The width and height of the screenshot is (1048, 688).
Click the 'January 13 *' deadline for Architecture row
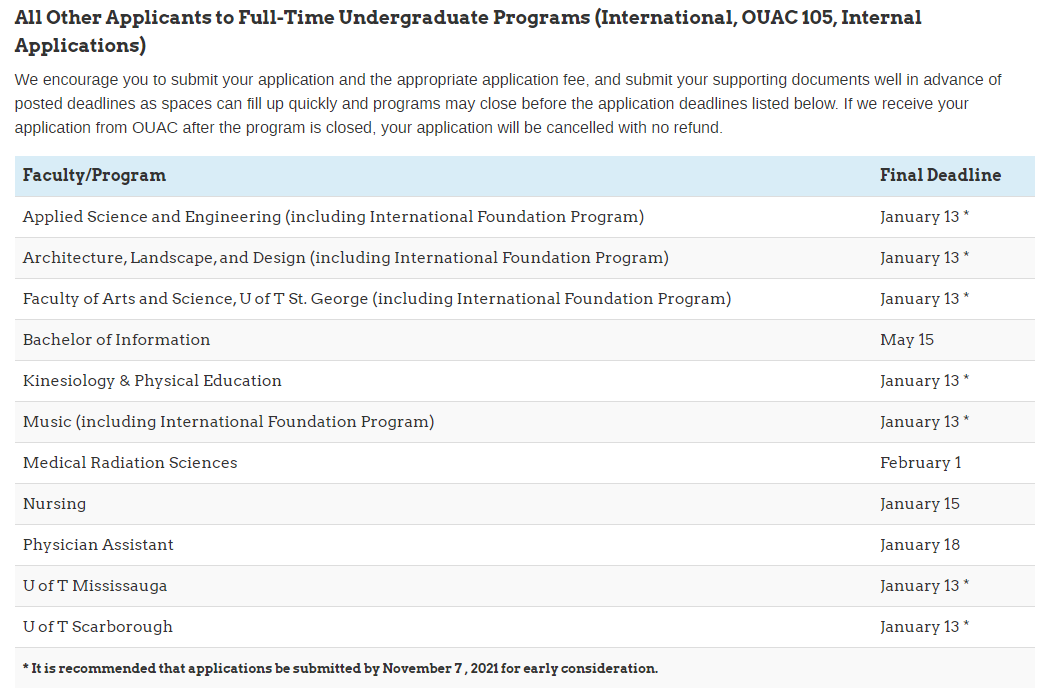pos(924,258)
